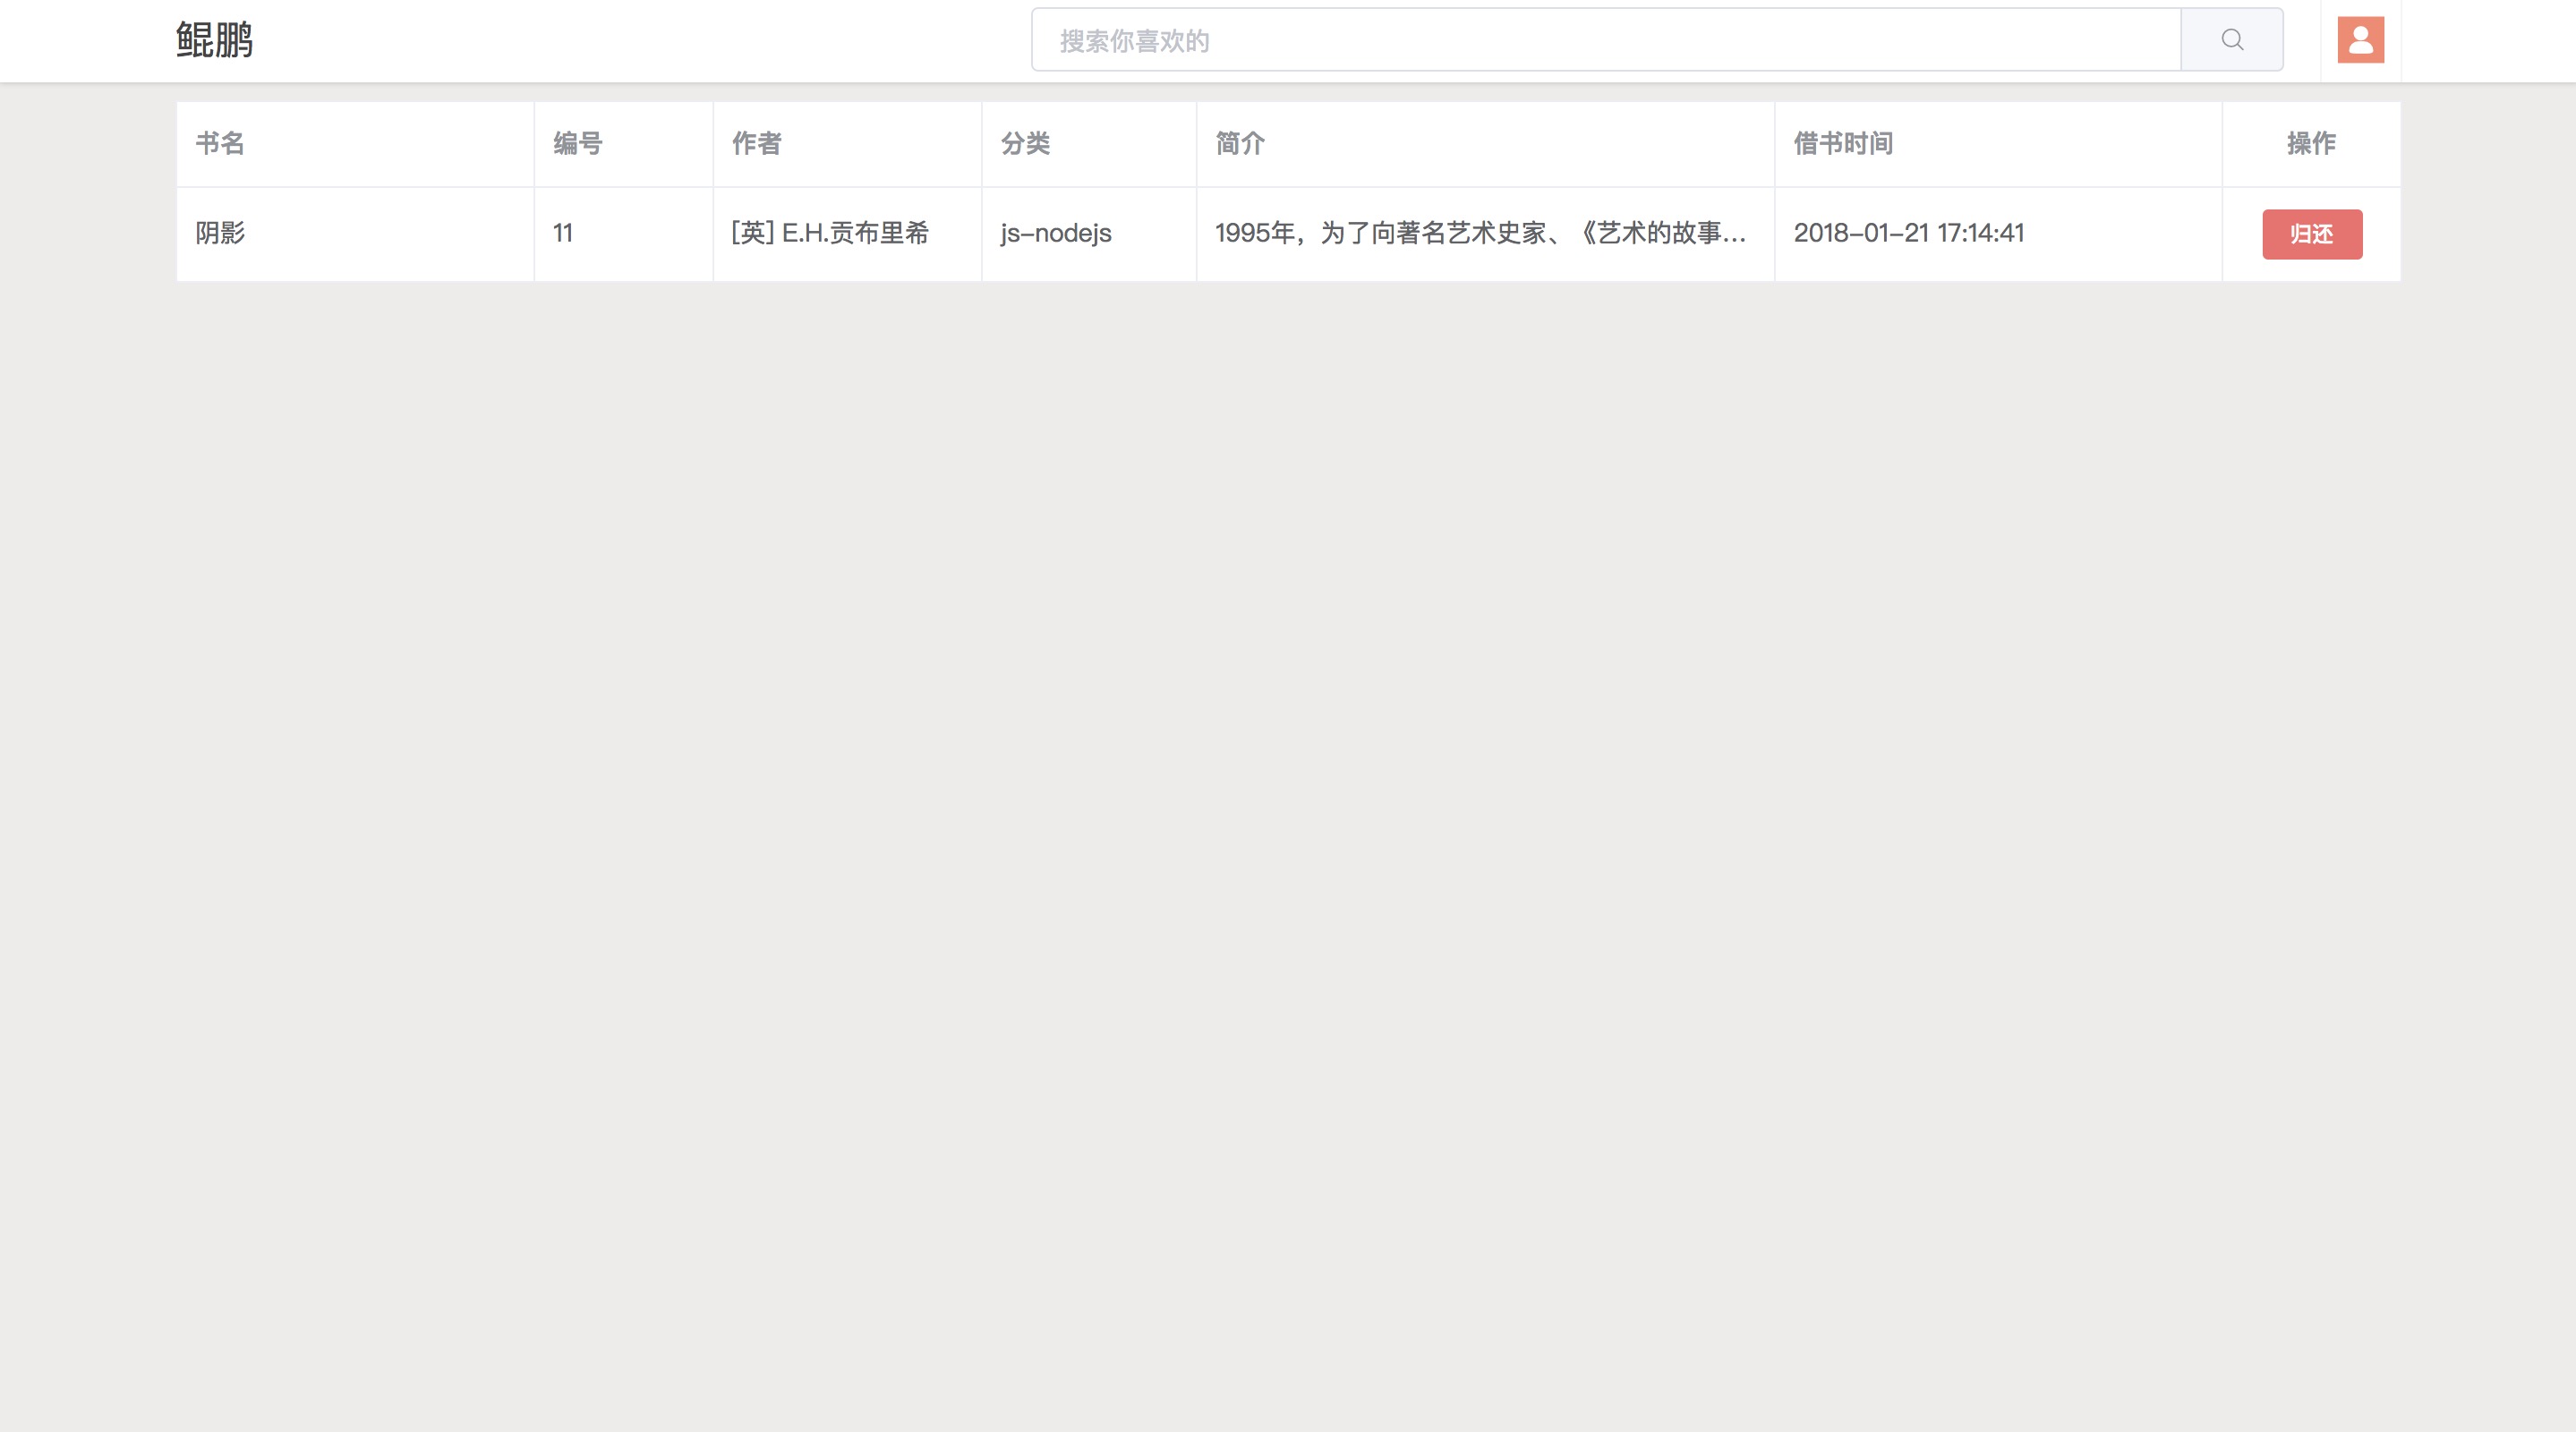Click the truncated 1995年 description text
The image size is (2576, 1432).
1480,233
